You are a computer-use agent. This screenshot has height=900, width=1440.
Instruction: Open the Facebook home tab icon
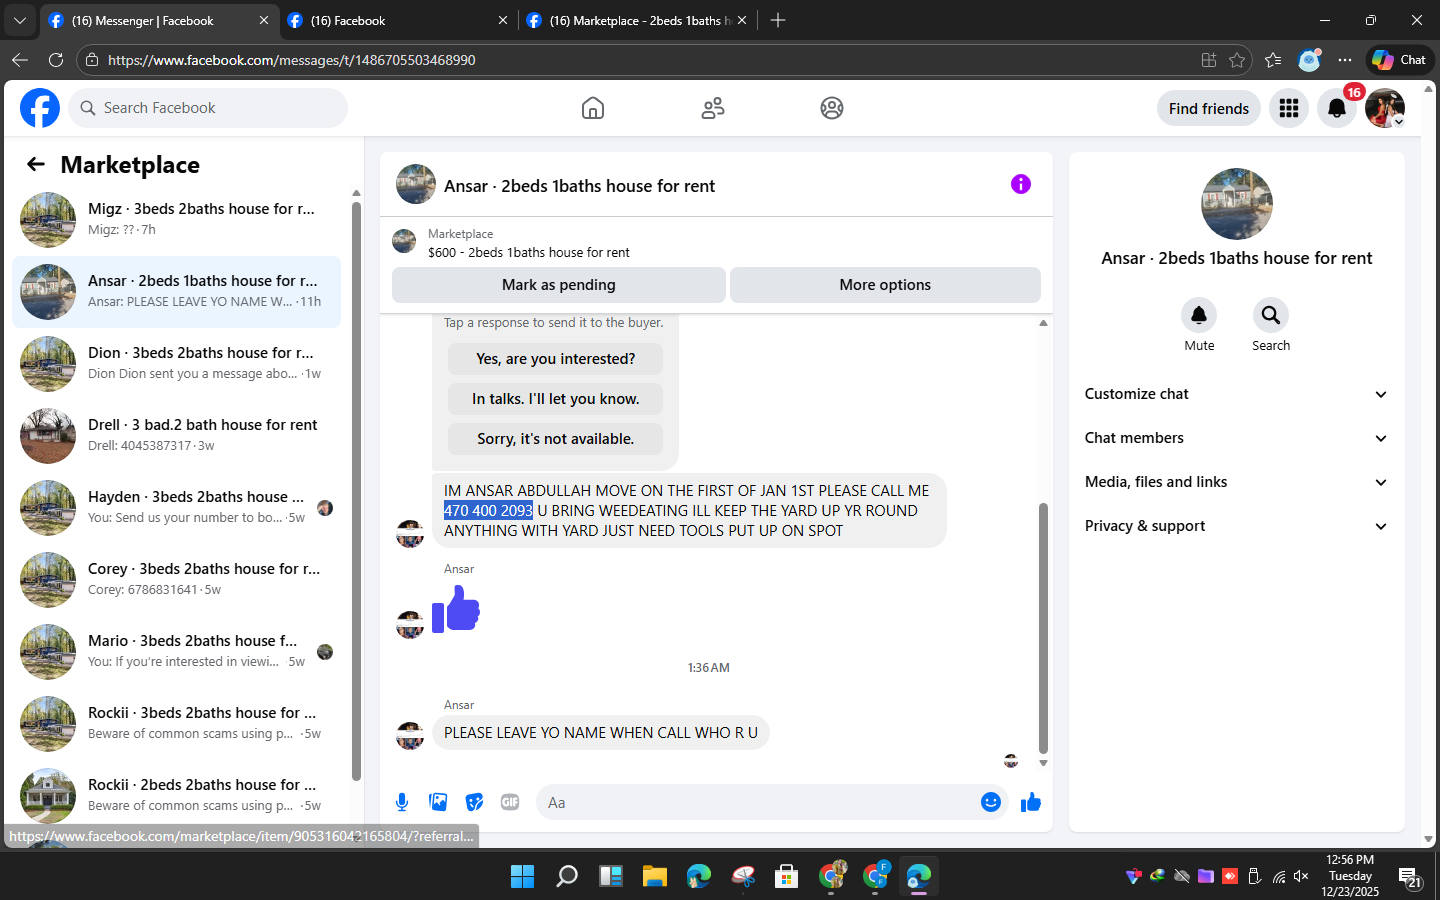[593, 108]
